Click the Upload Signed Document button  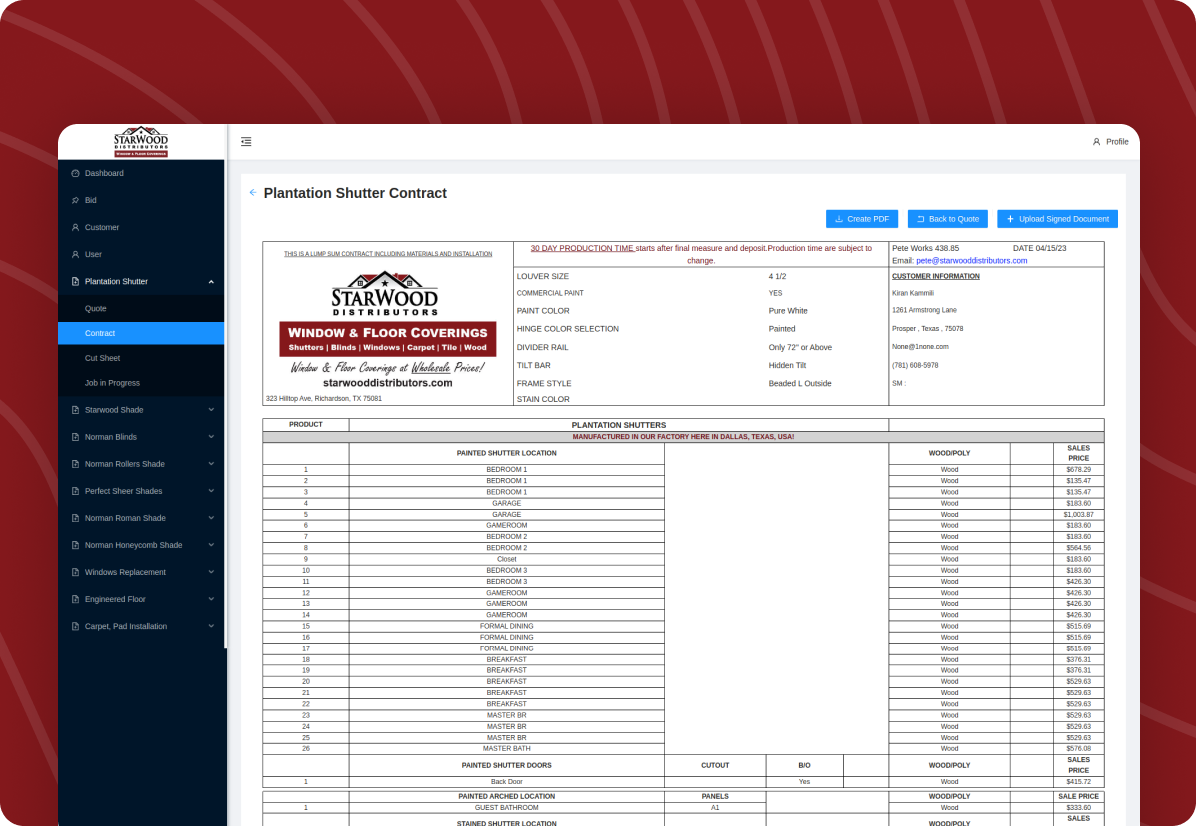click(x=1057, y=219)
